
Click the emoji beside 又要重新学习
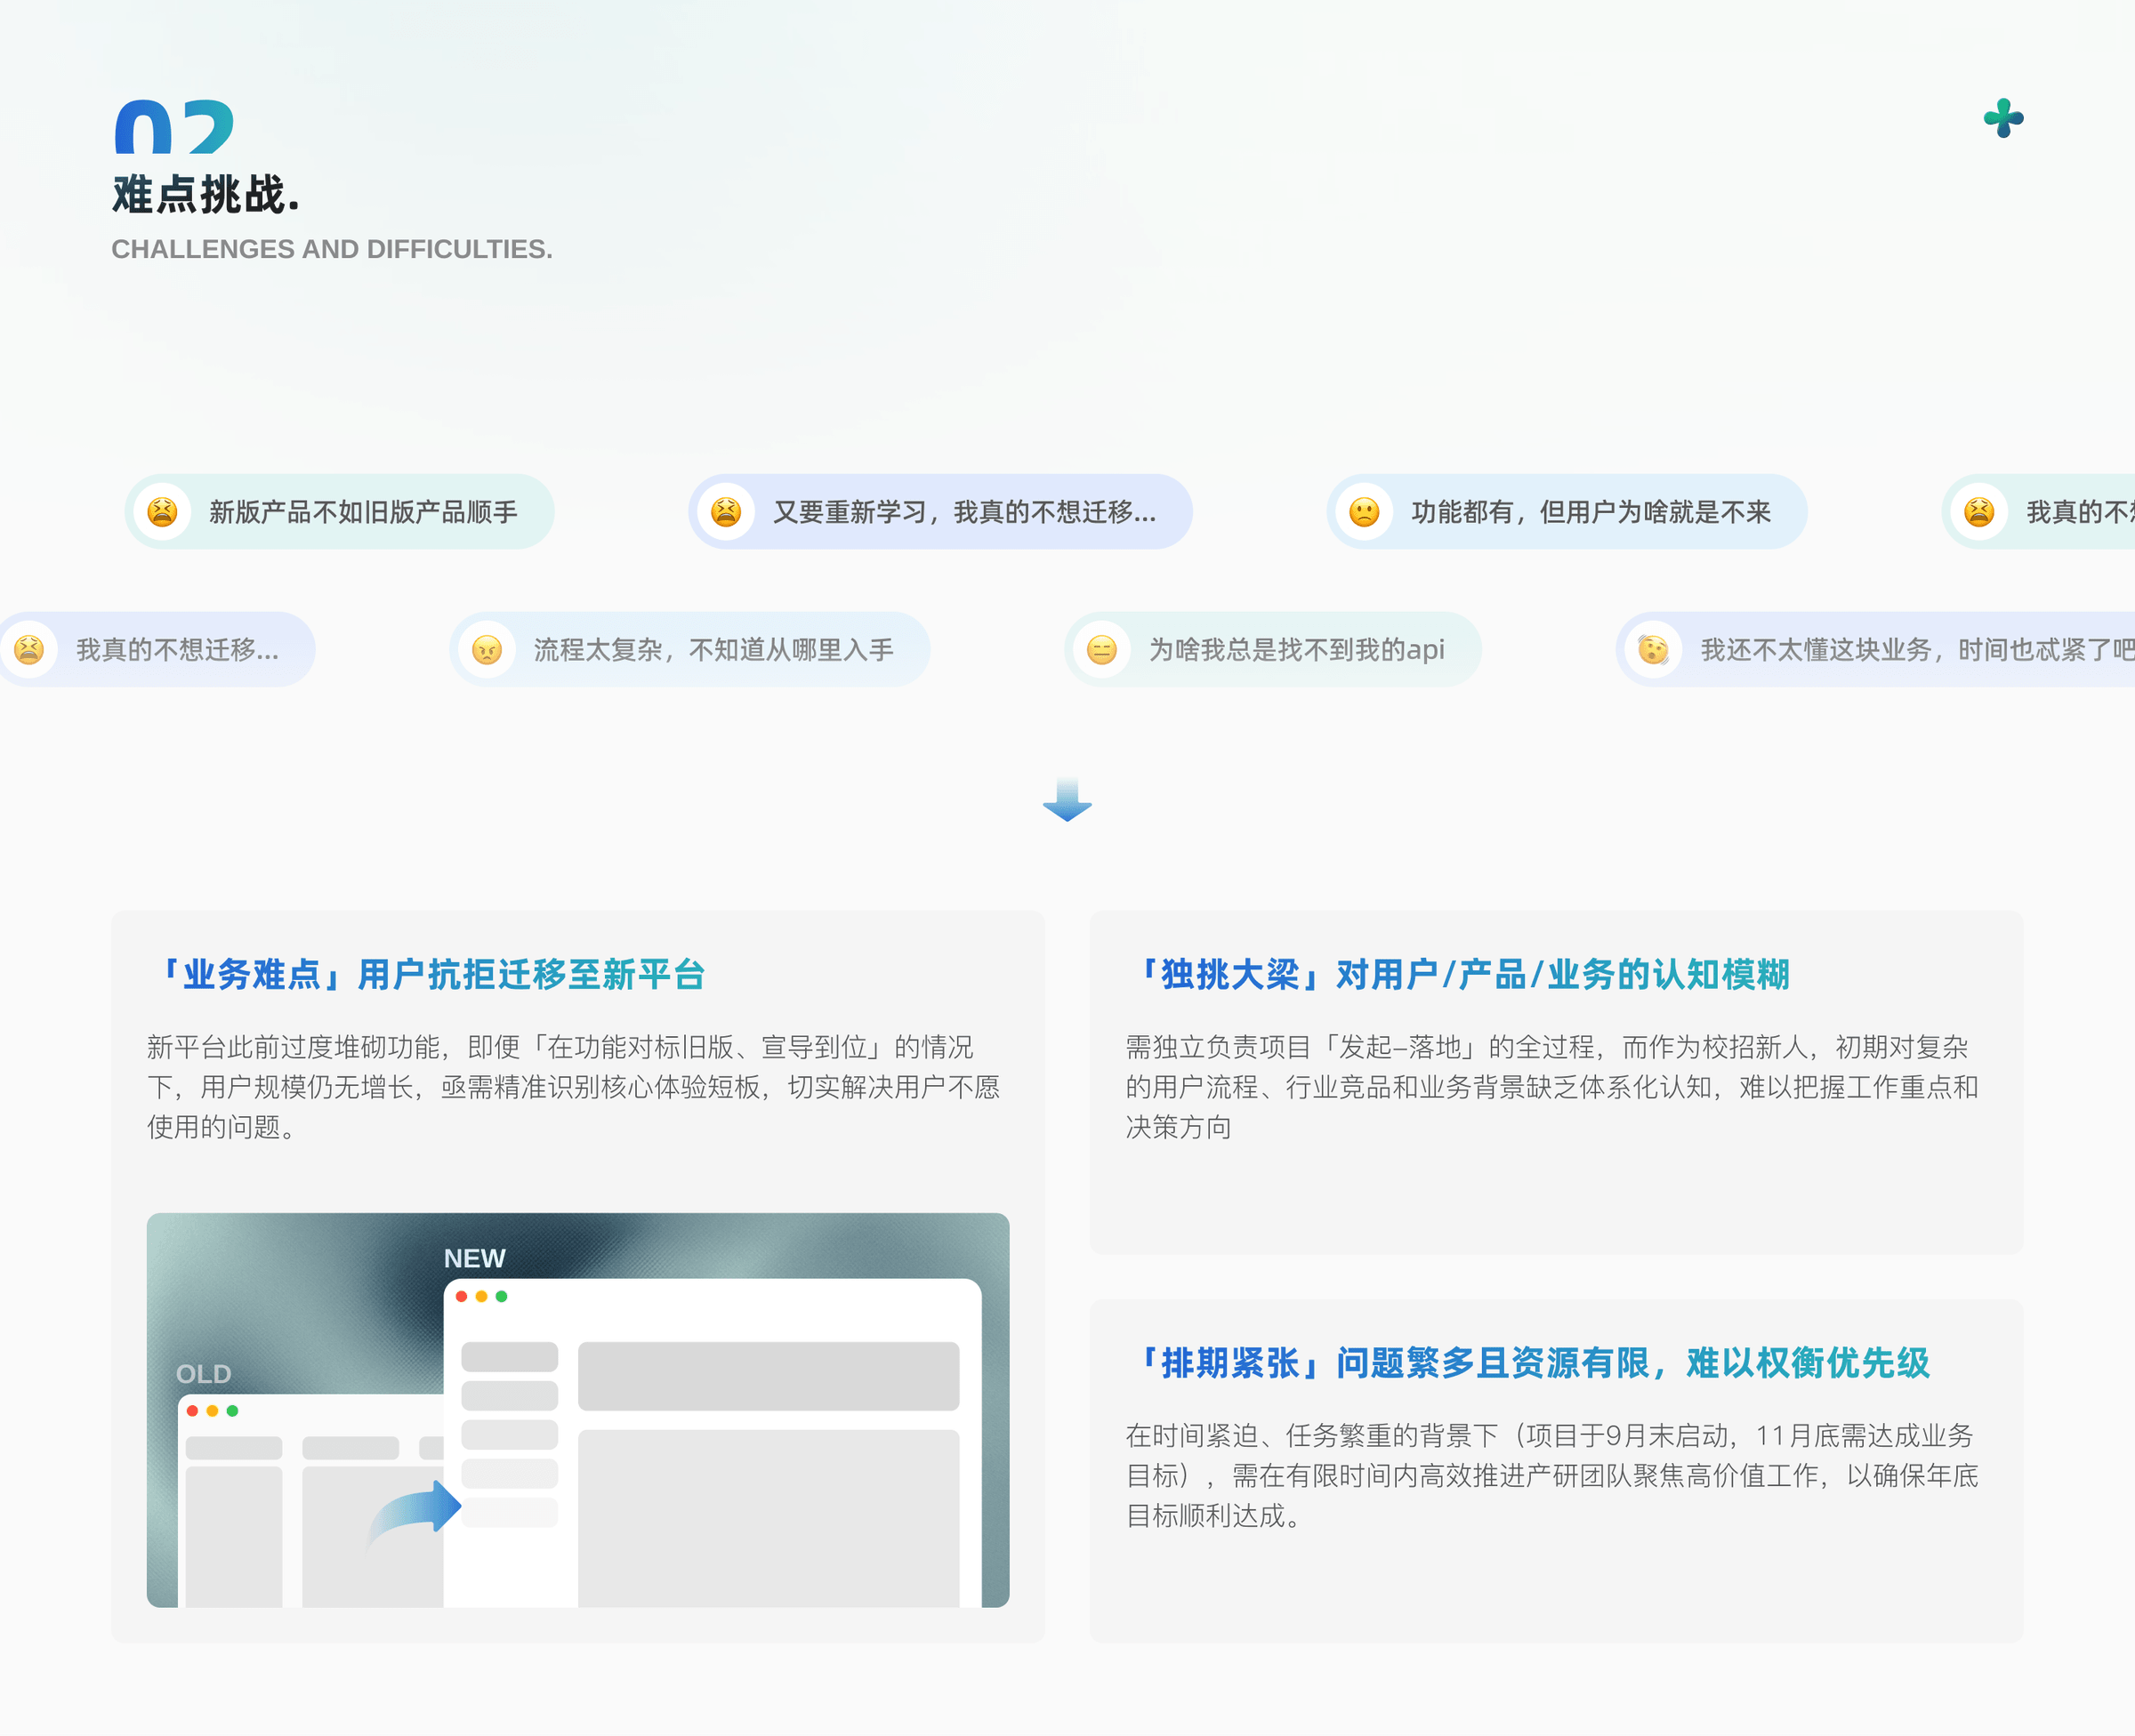(x=726, y=512)
